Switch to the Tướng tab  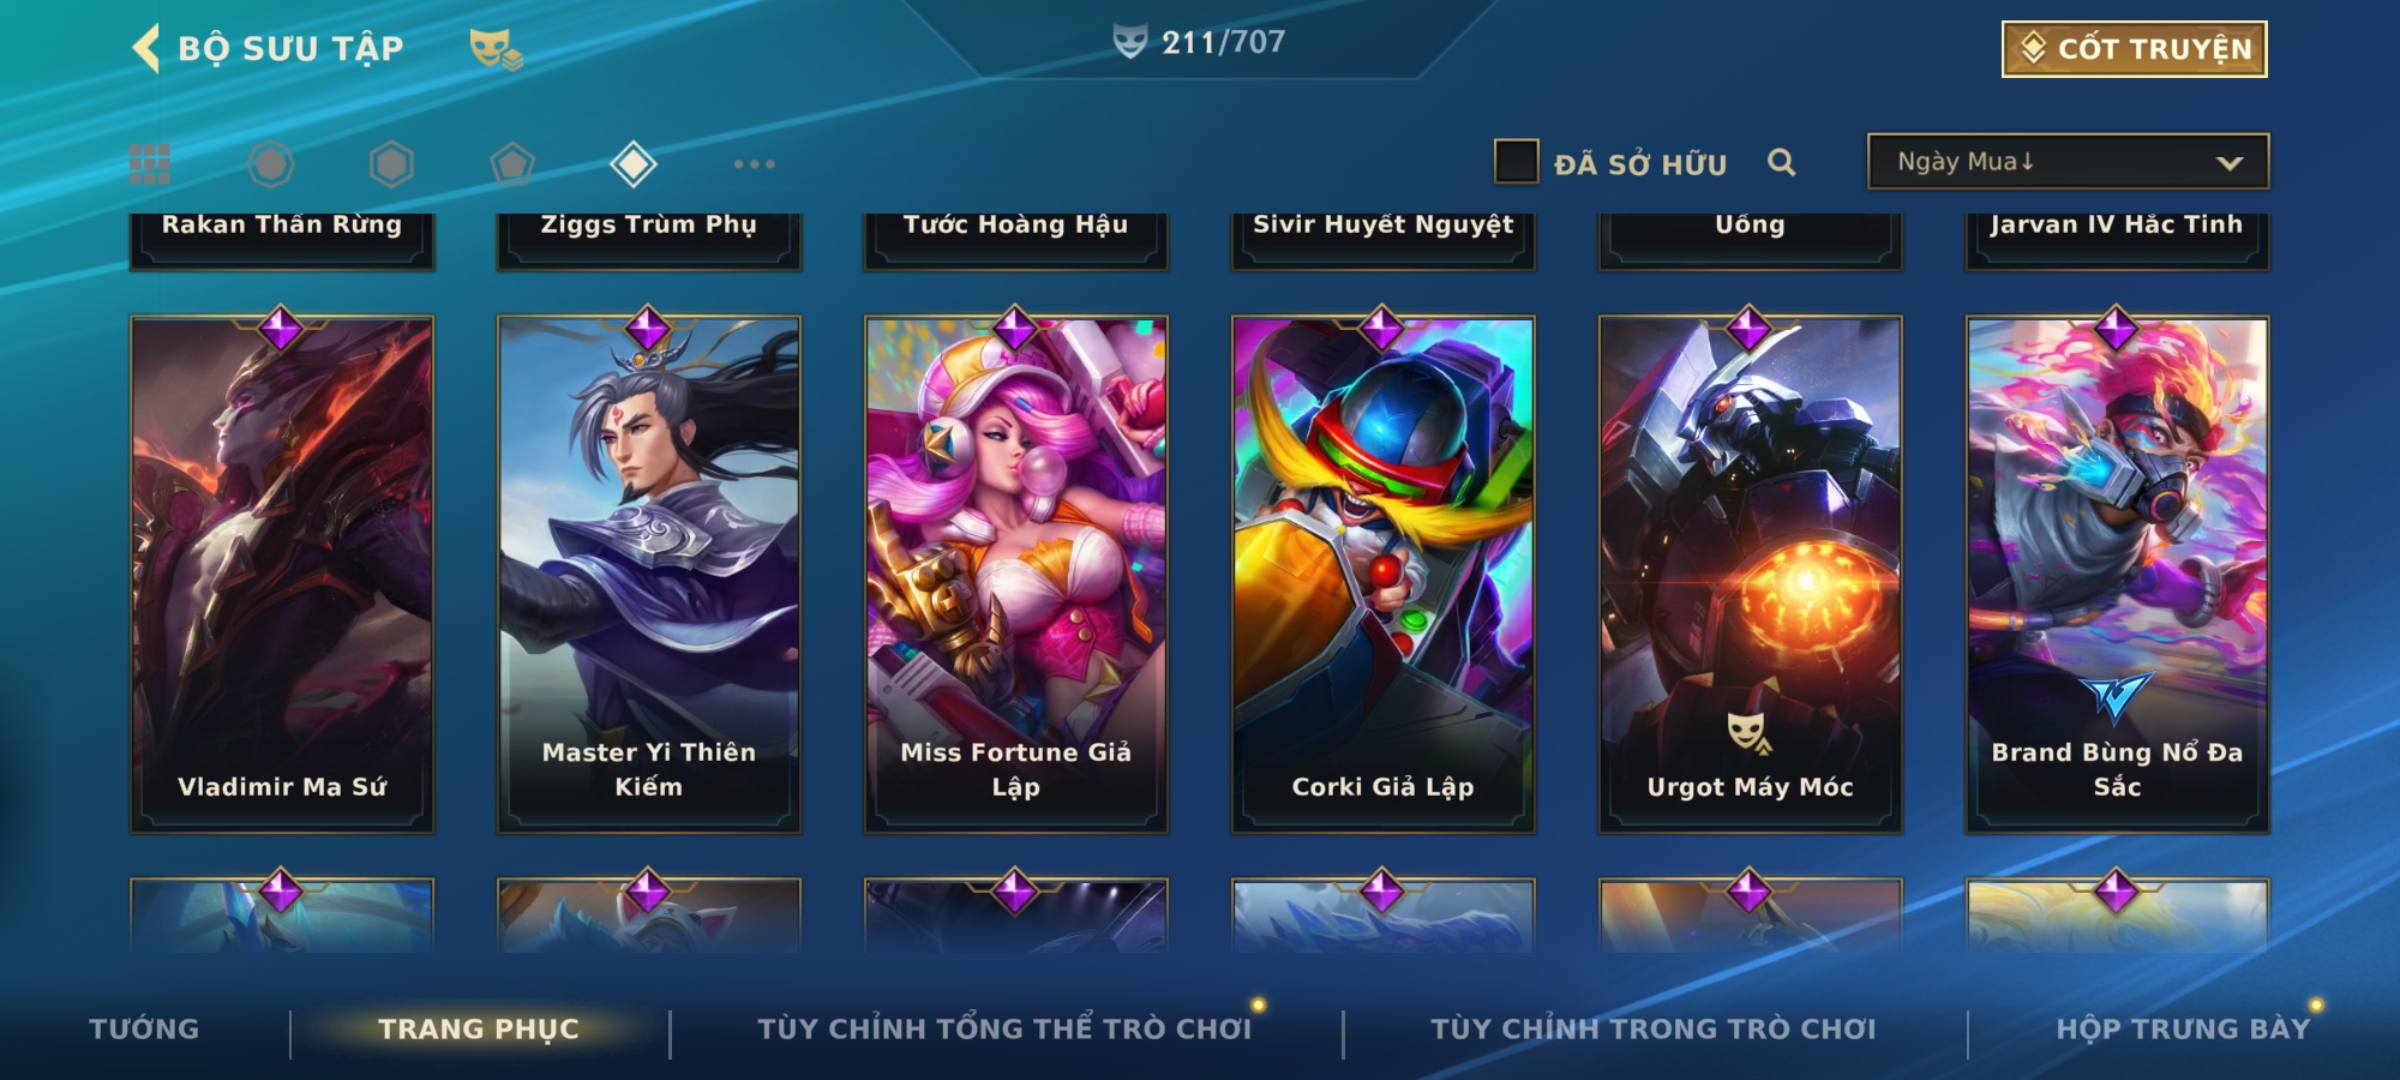coord(144,1028)
